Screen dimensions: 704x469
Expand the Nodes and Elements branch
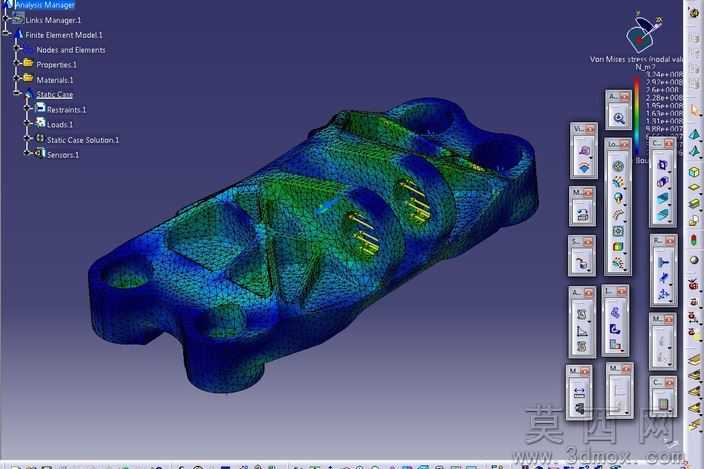coord(17,48)
